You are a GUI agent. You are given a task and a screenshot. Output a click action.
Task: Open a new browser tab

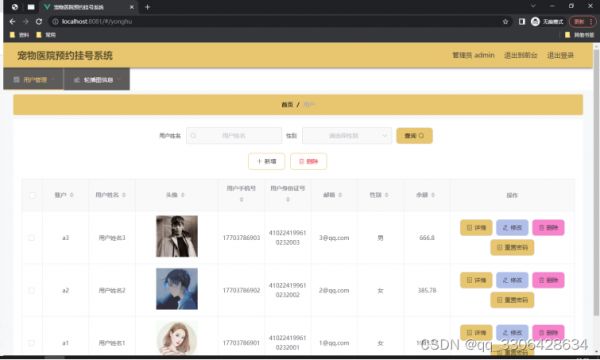coord(147,7)
